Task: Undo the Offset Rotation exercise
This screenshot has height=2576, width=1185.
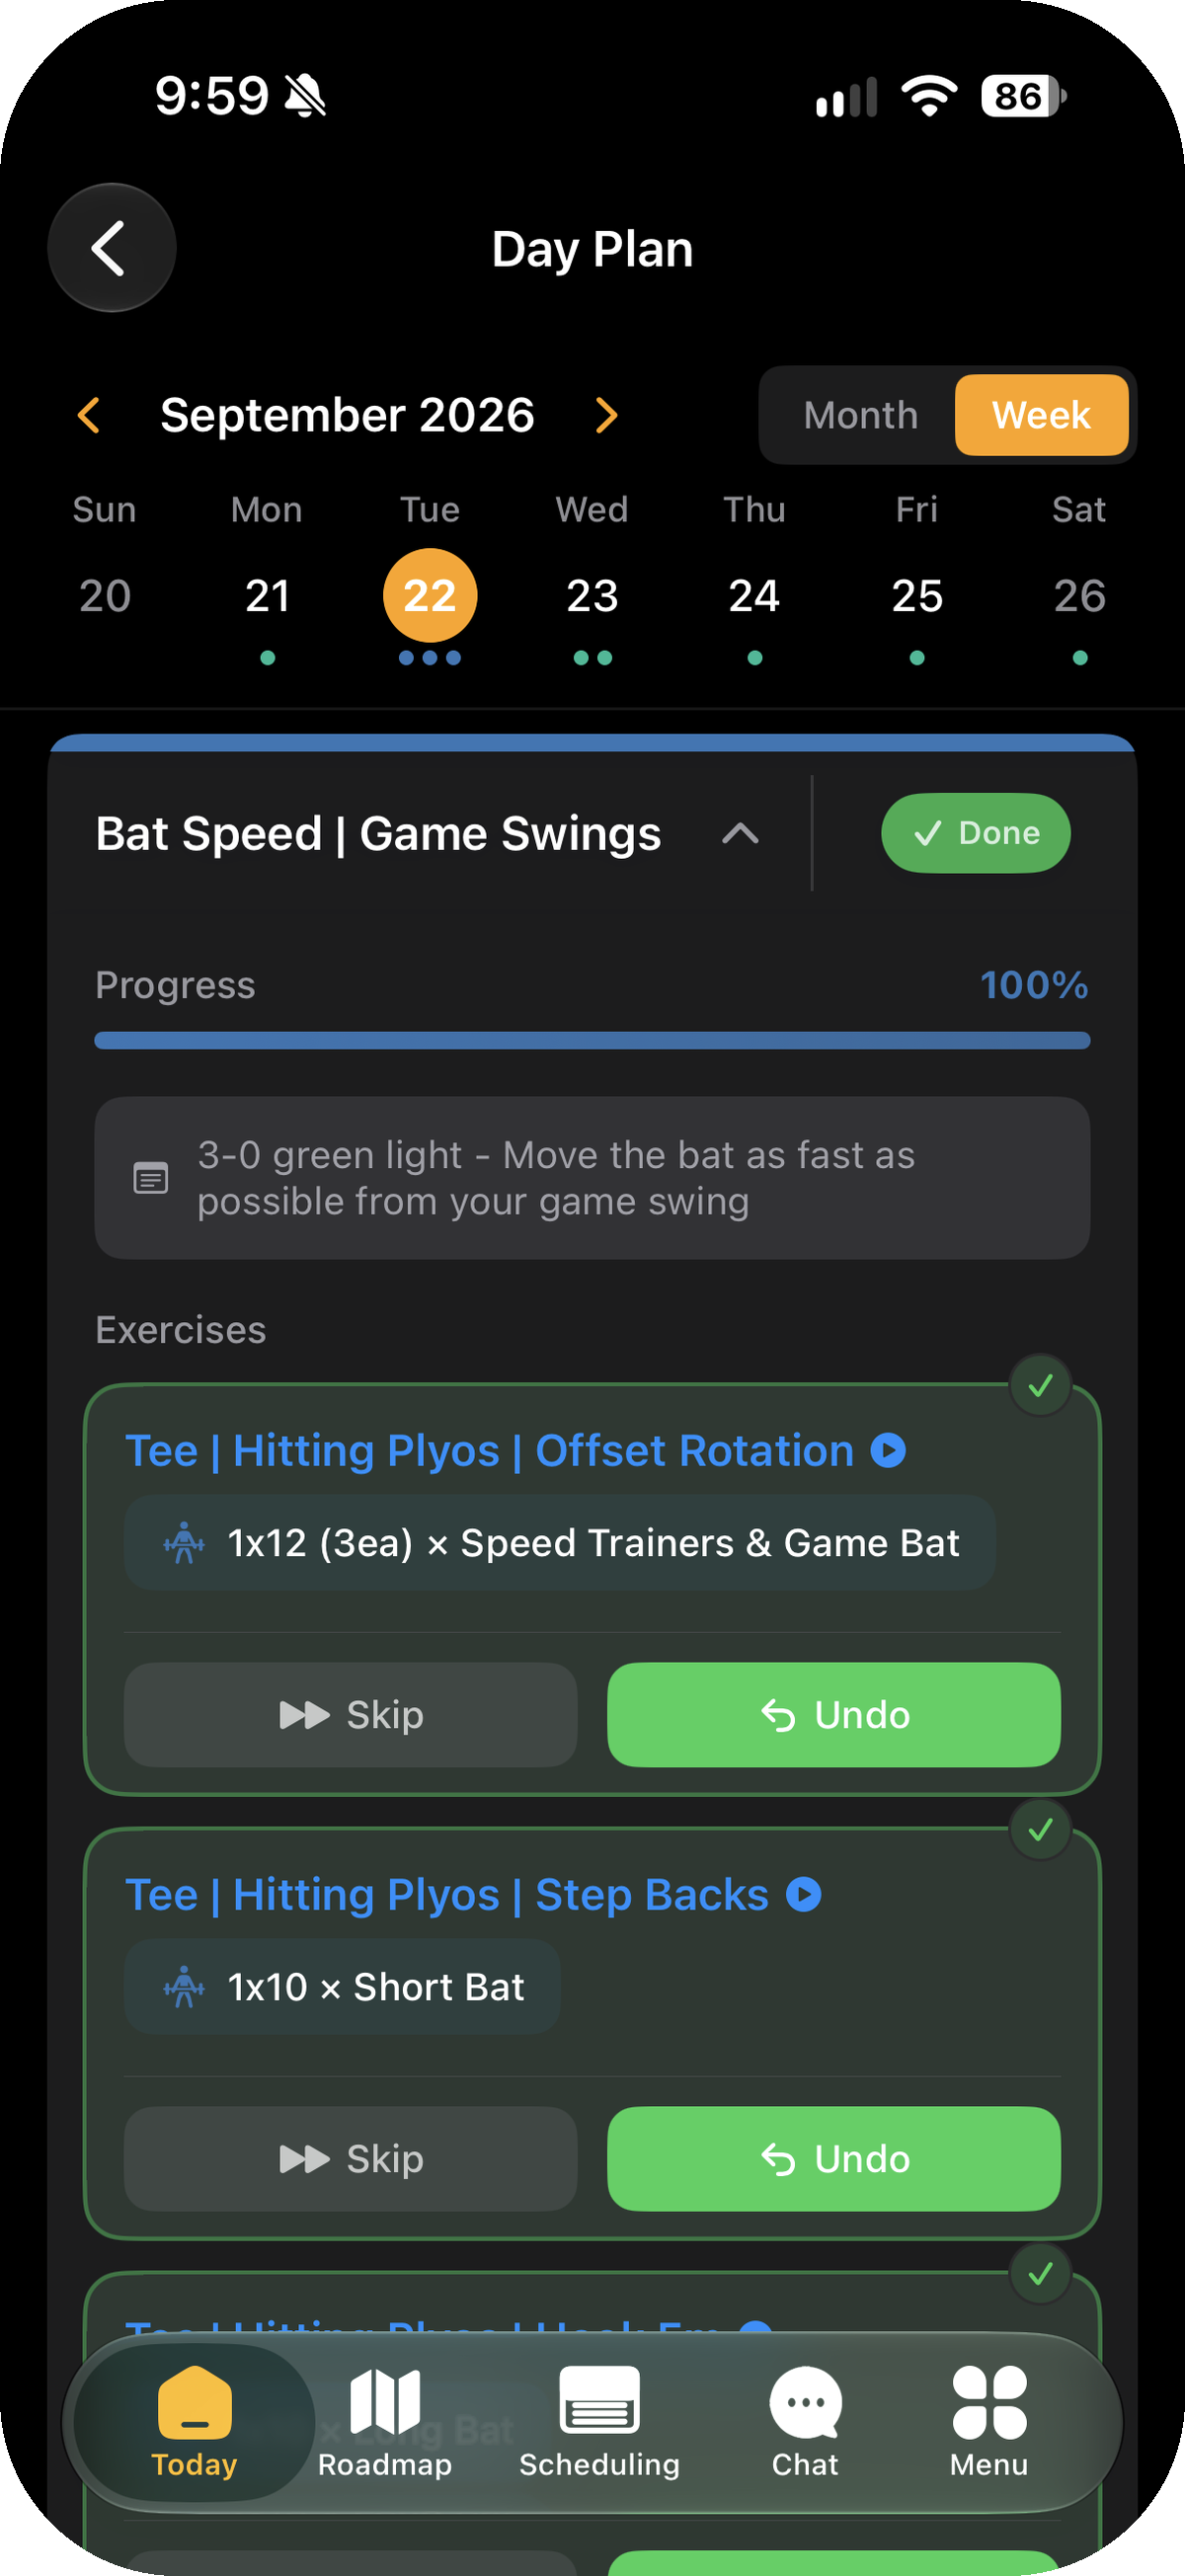Action: coord(834,1715)
